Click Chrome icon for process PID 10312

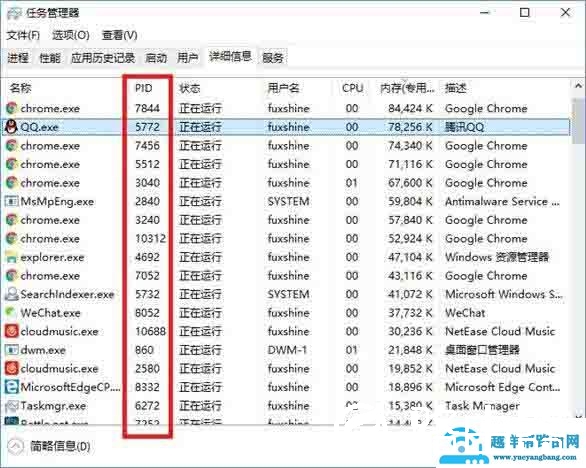coord(11,238)
